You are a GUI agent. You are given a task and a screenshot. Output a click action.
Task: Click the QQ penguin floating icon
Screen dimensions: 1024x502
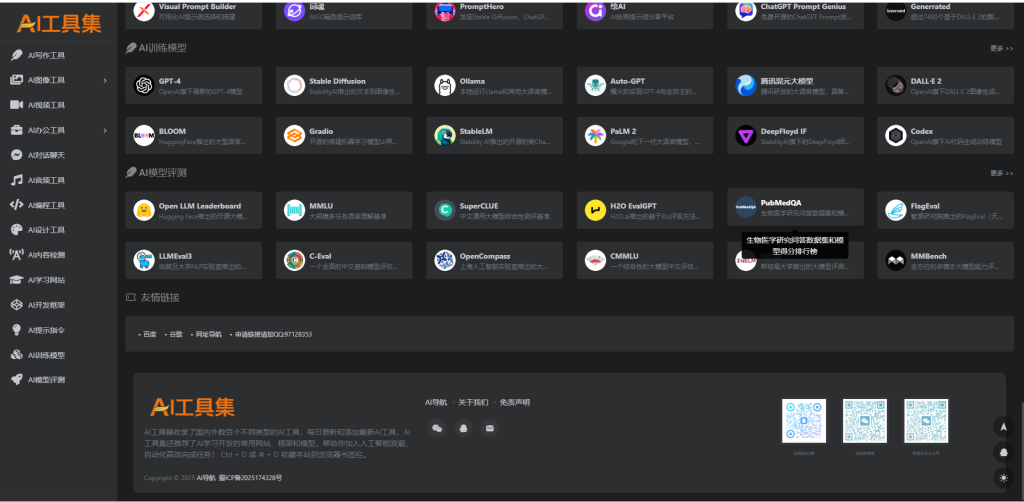pos(1003,452)
